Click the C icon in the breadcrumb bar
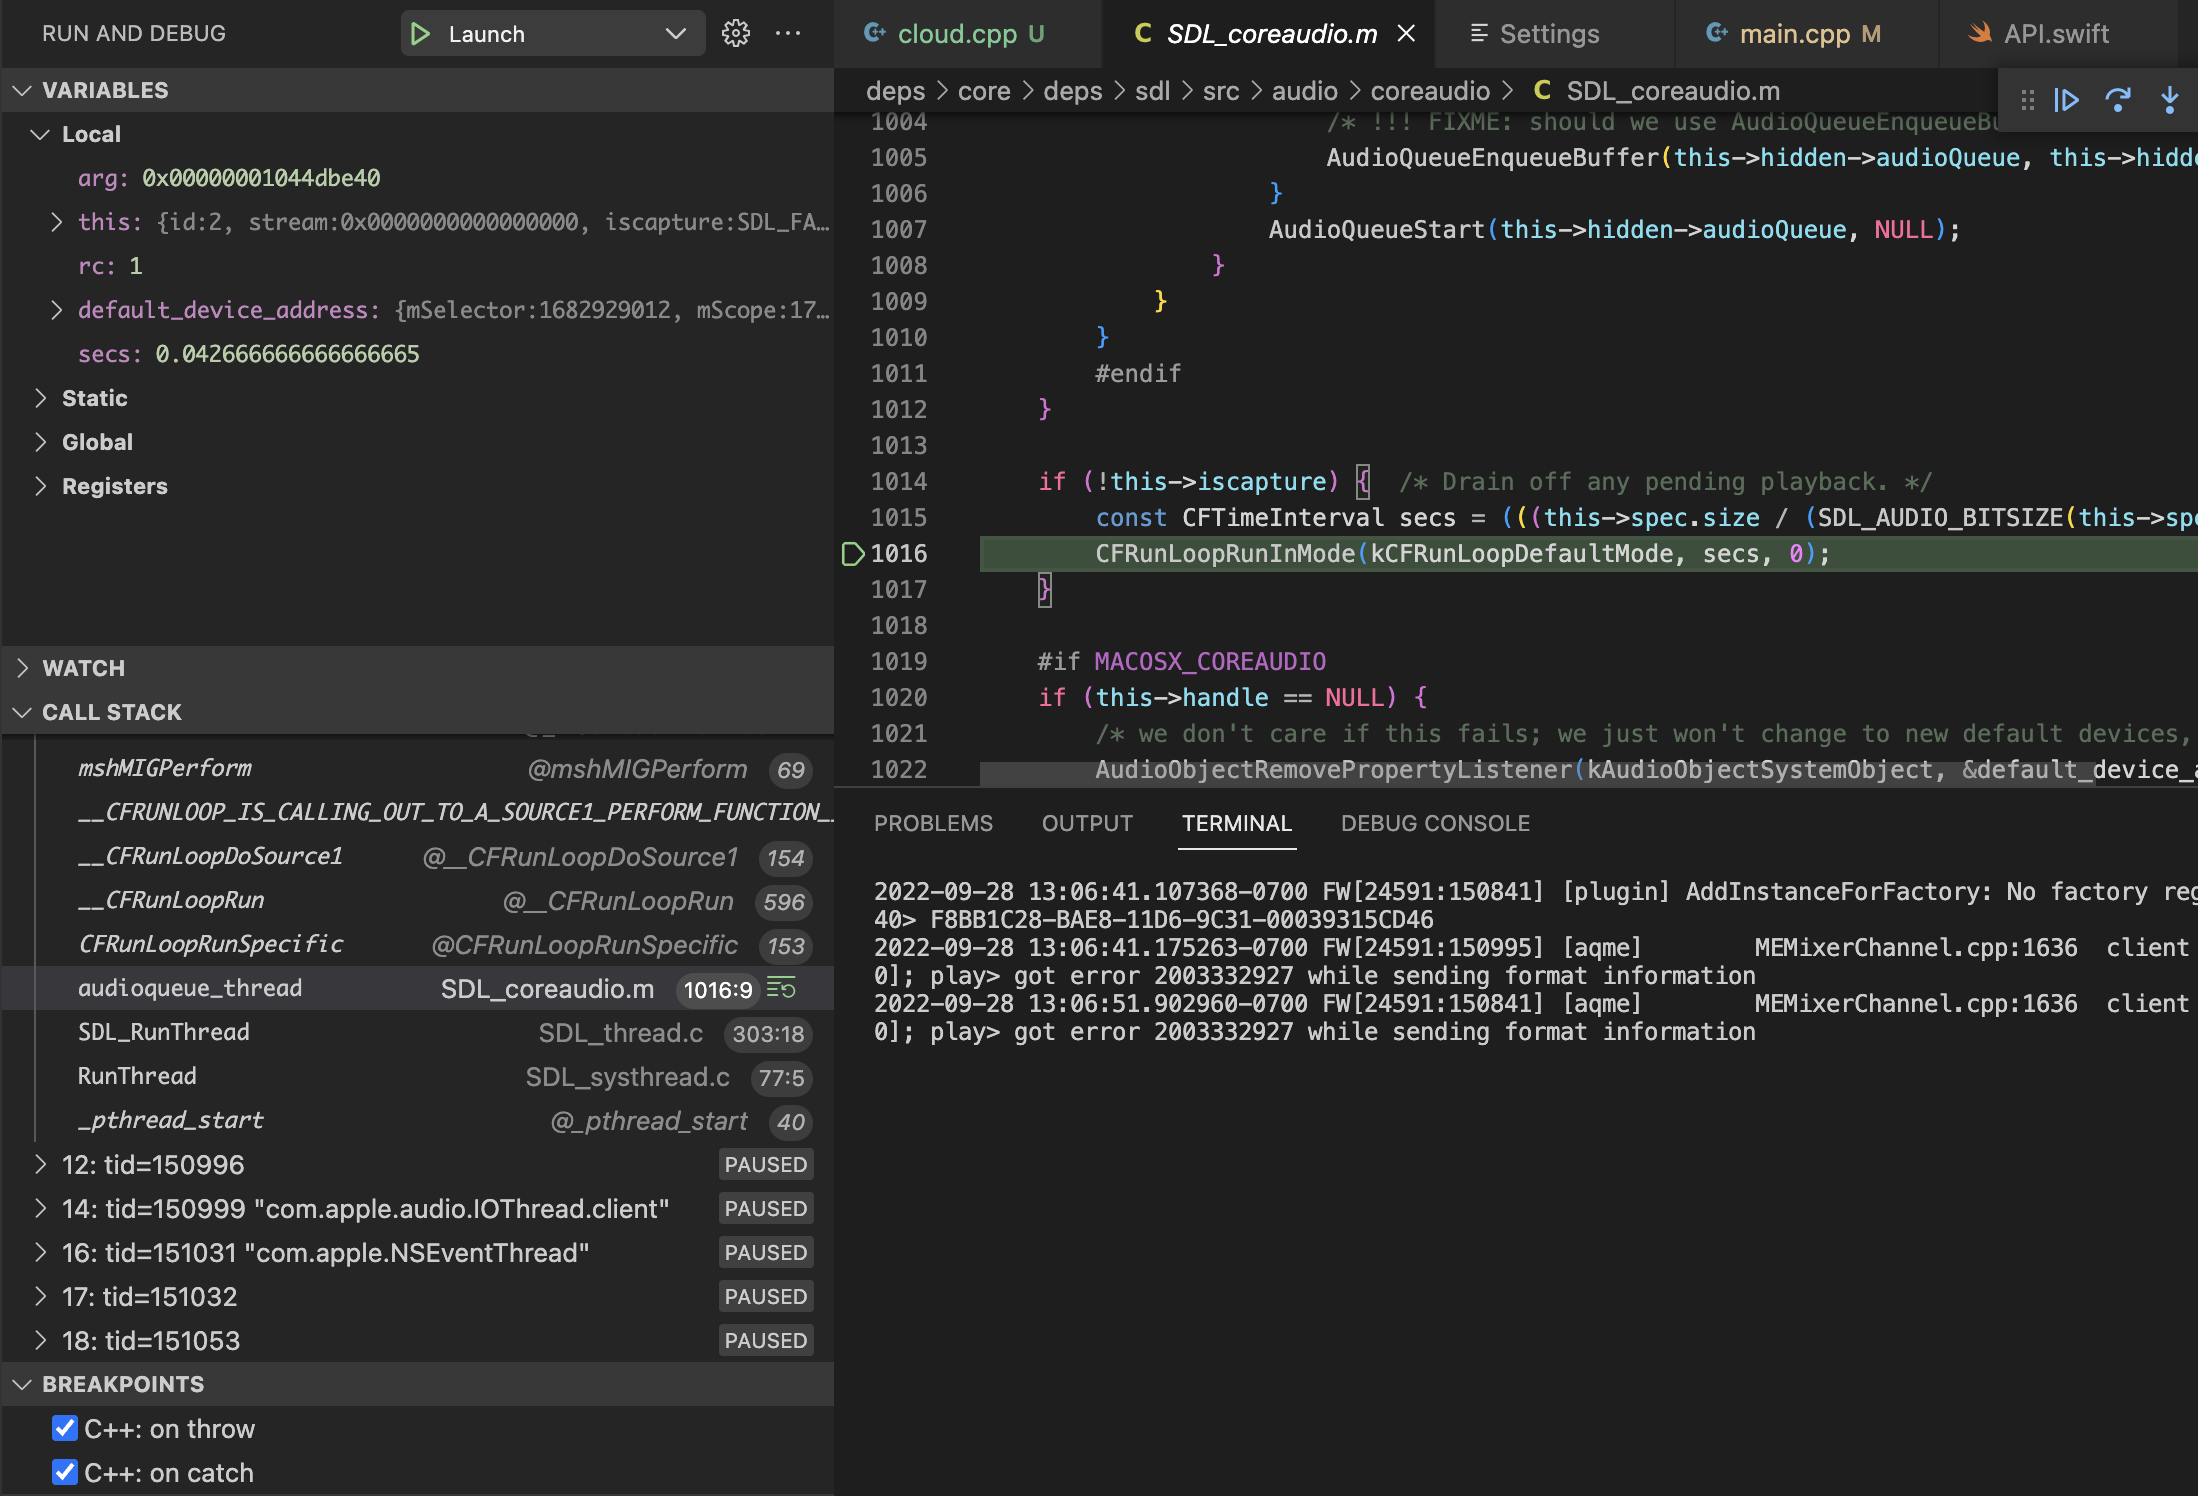This screenshot has width=2198, height=1496. click(x=1540, y=90)
